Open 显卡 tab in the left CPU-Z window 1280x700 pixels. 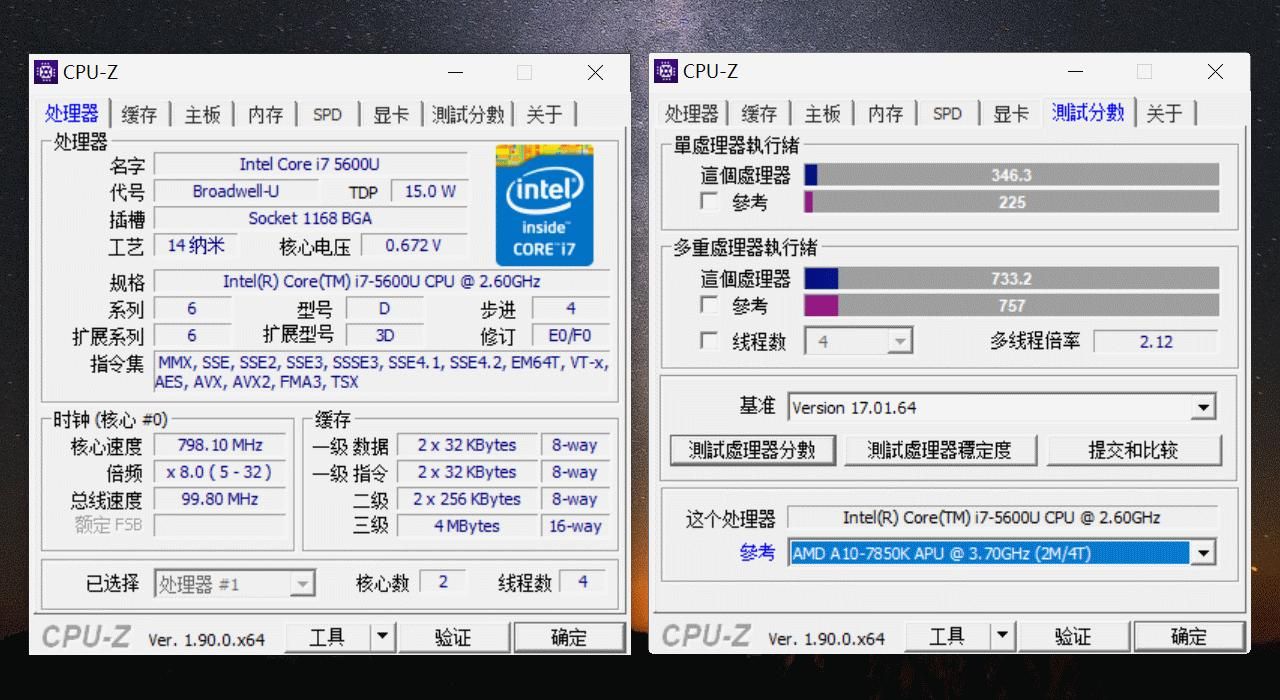pos(391,114)
